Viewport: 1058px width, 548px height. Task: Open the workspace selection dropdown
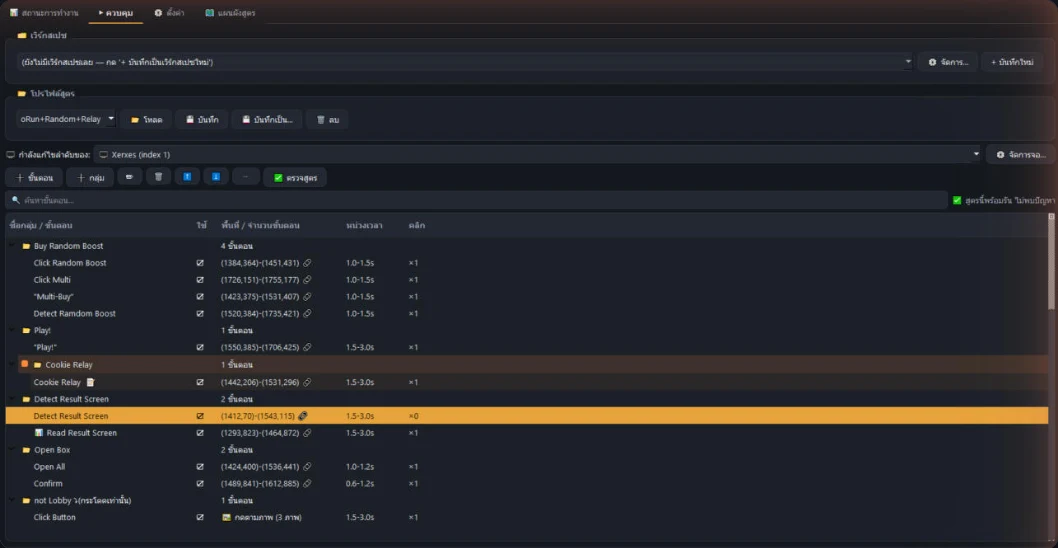click(465, 62)
